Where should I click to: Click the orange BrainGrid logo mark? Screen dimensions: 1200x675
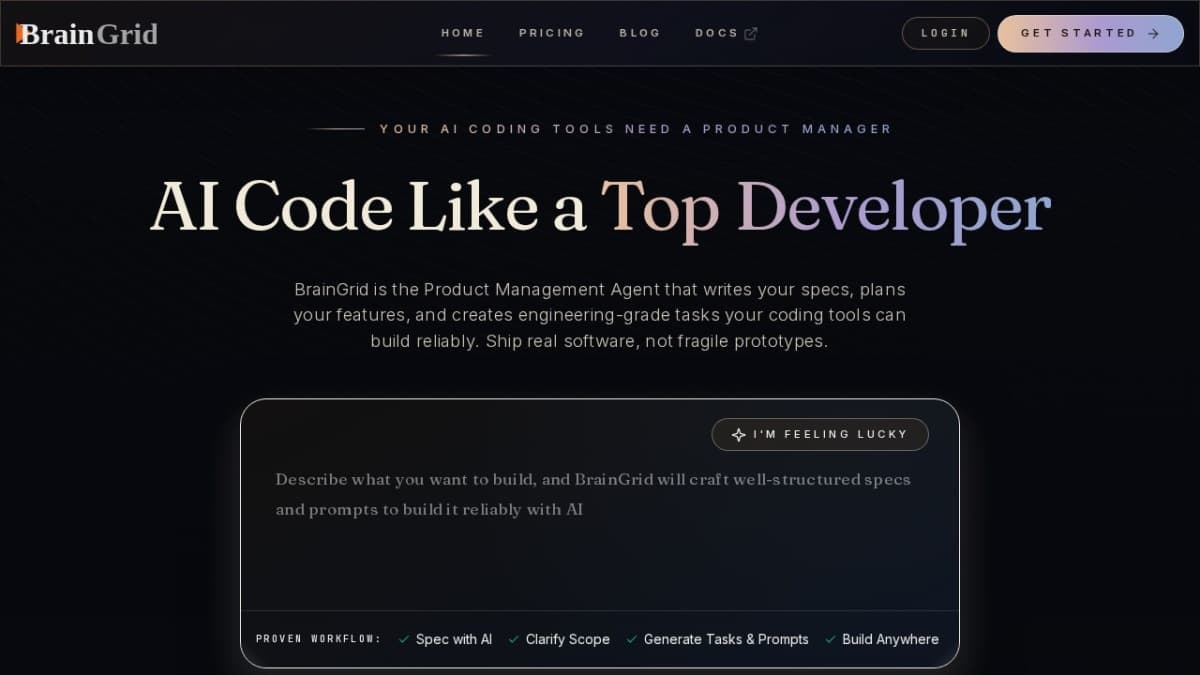20,34
